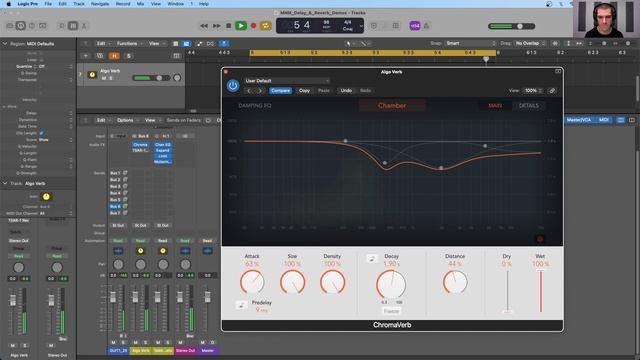Screen dimensions: 640x360
Task: Toggle the Bus 6 send enable checkbox
Action: pos(125,207)
